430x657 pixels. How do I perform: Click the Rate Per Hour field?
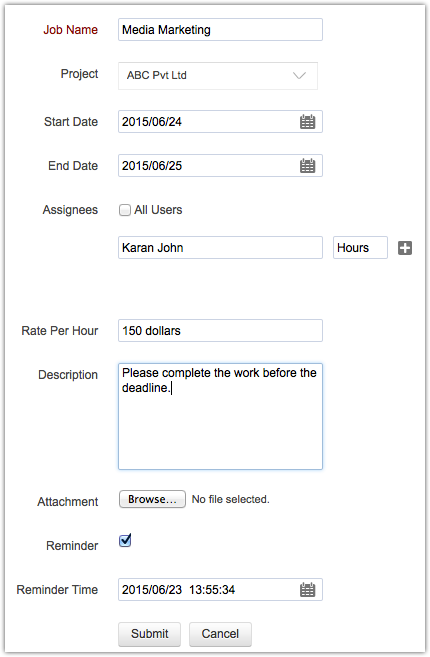point(220,331)
